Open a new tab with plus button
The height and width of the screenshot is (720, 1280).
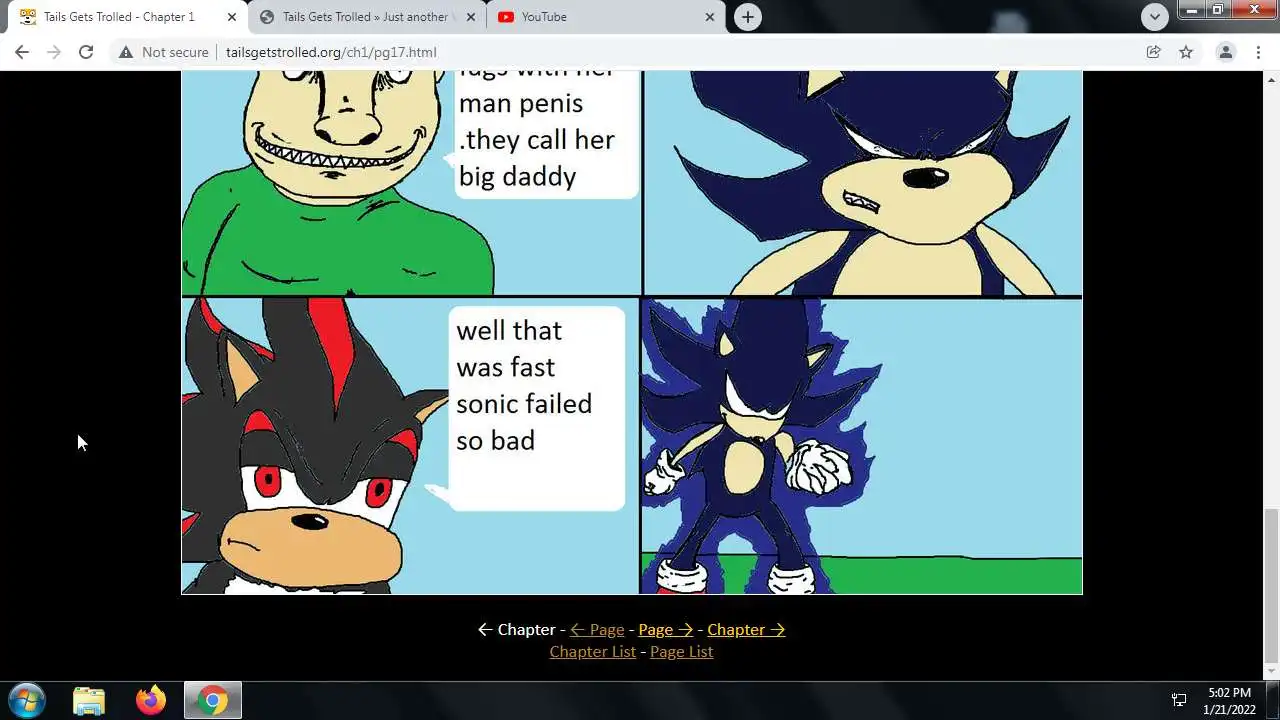748,16
